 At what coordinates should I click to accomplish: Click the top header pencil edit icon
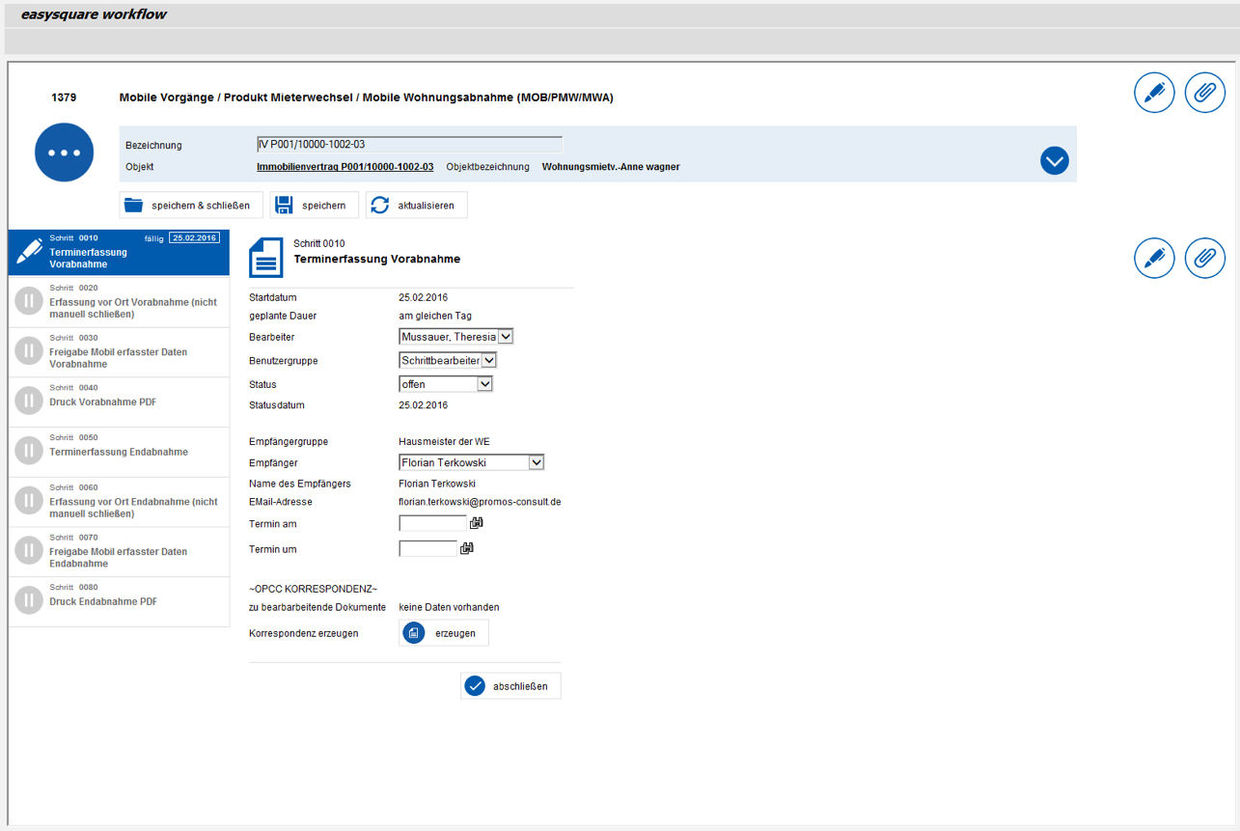click(x=1154, y=92)
